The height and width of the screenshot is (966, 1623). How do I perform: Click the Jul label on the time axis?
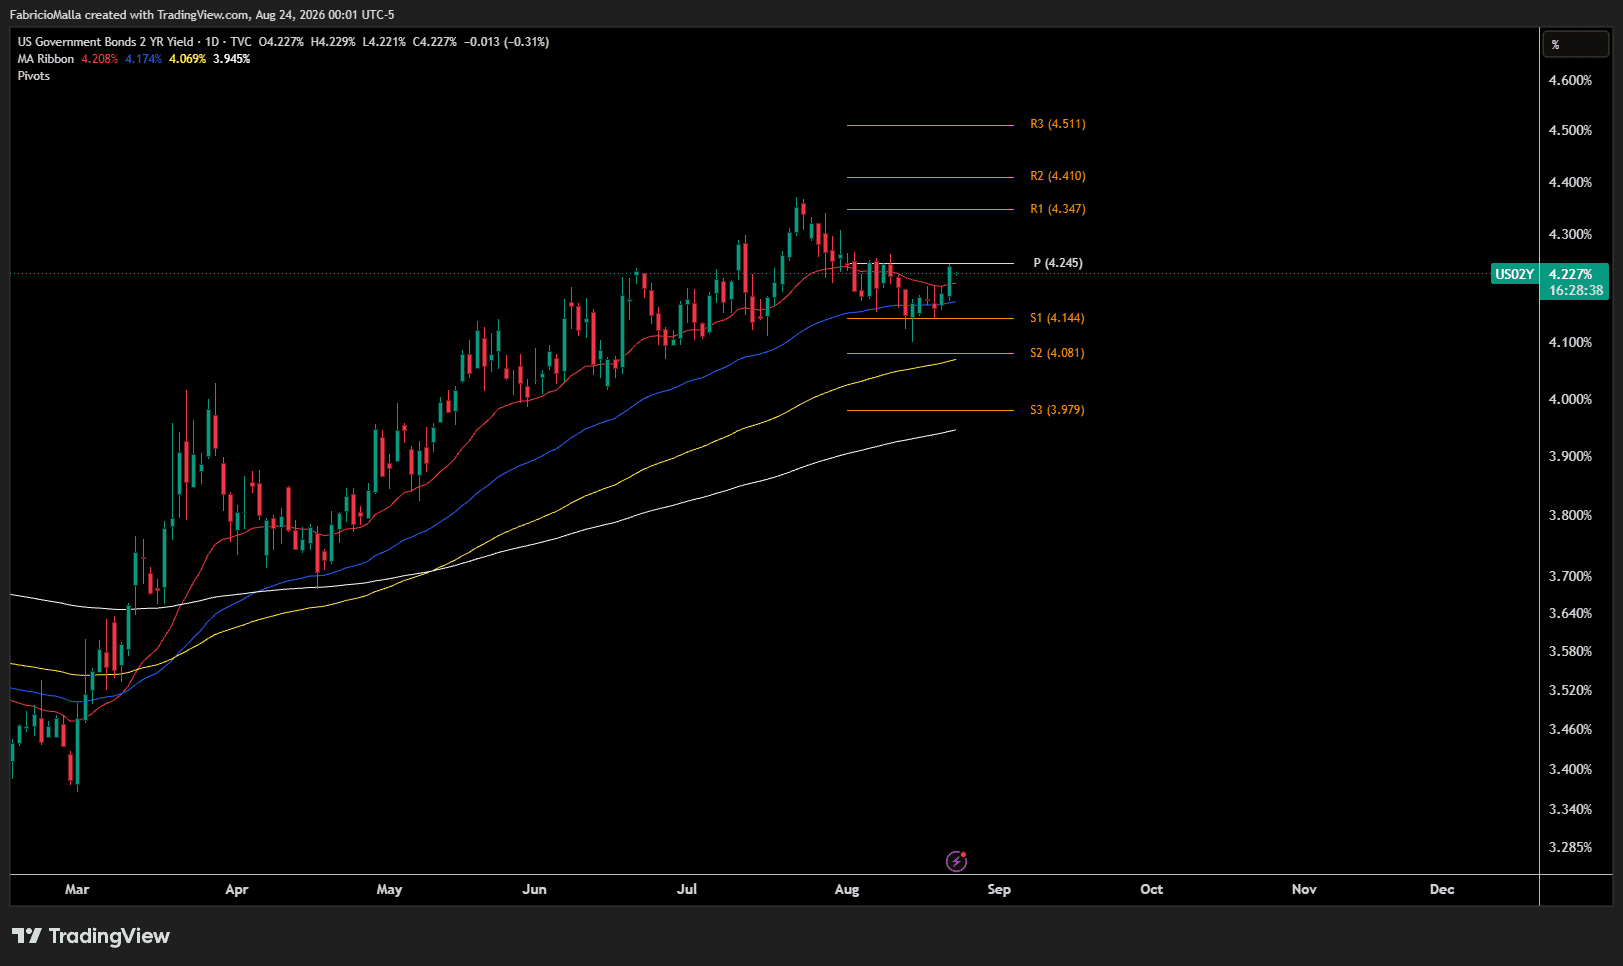point(687,889)
